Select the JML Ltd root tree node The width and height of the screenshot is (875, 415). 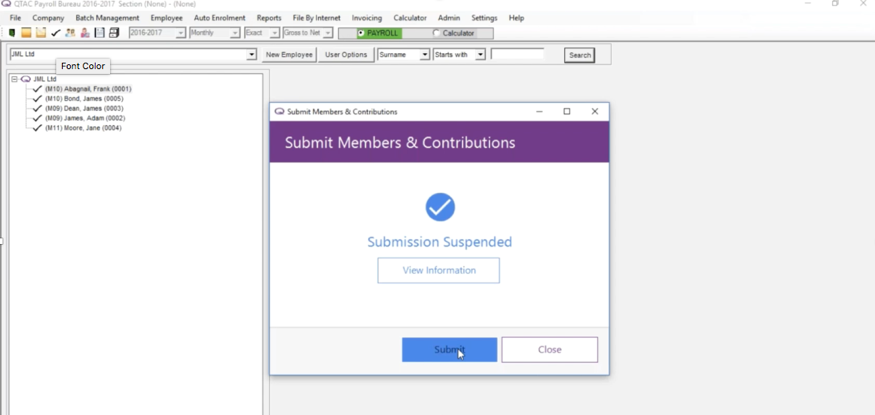[45, 79]
